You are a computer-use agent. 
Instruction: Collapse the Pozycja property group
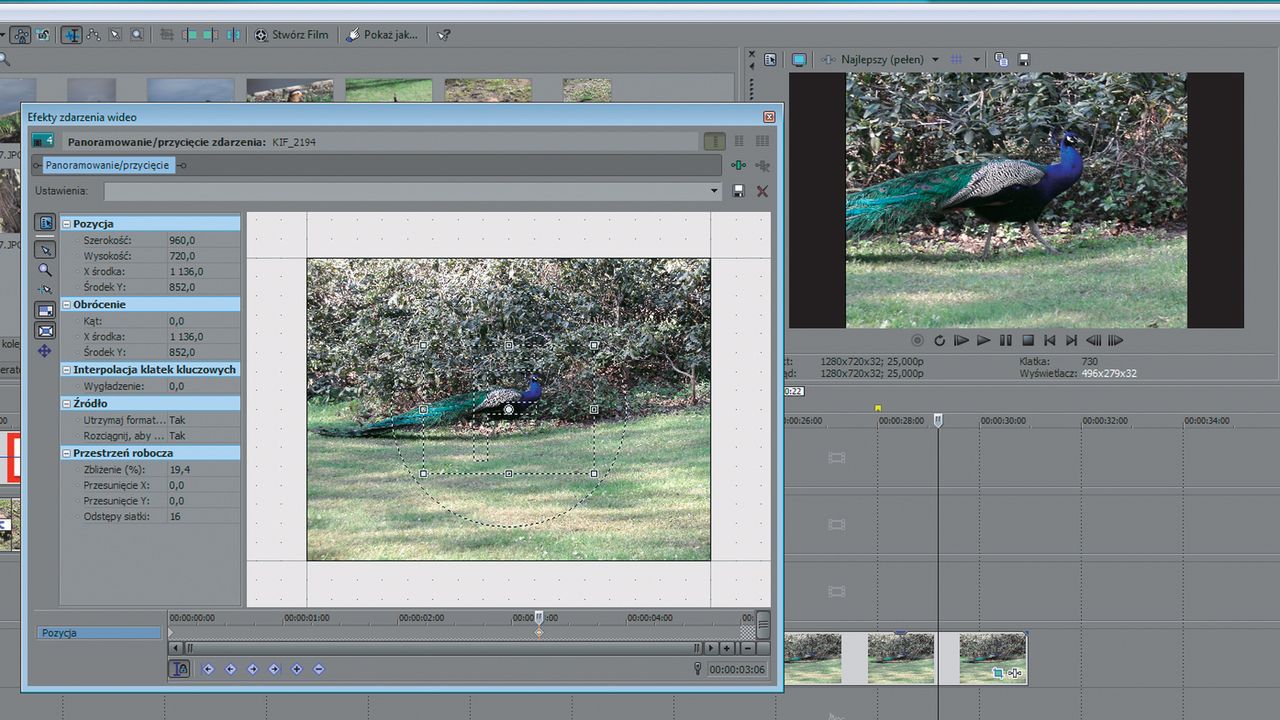(66, 224)
